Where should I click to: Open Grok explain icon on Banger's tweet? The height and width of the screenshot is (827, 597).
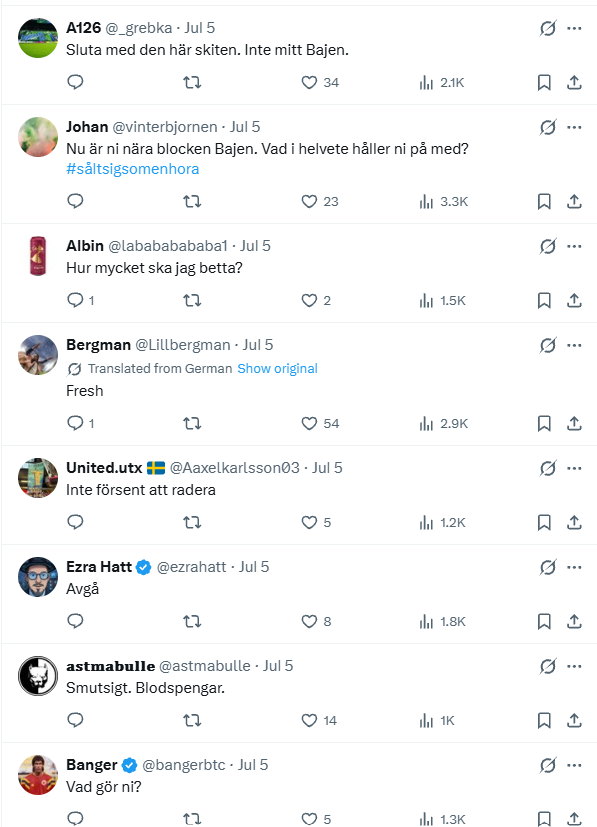pos(547,765)
